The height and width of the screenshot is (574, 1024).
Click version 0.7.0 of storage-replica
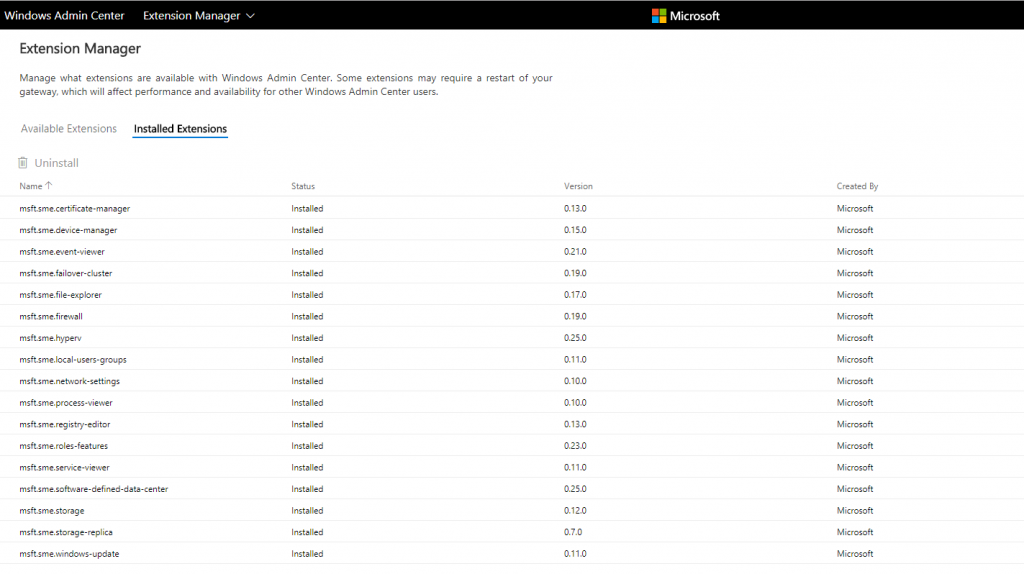point(573,532)
